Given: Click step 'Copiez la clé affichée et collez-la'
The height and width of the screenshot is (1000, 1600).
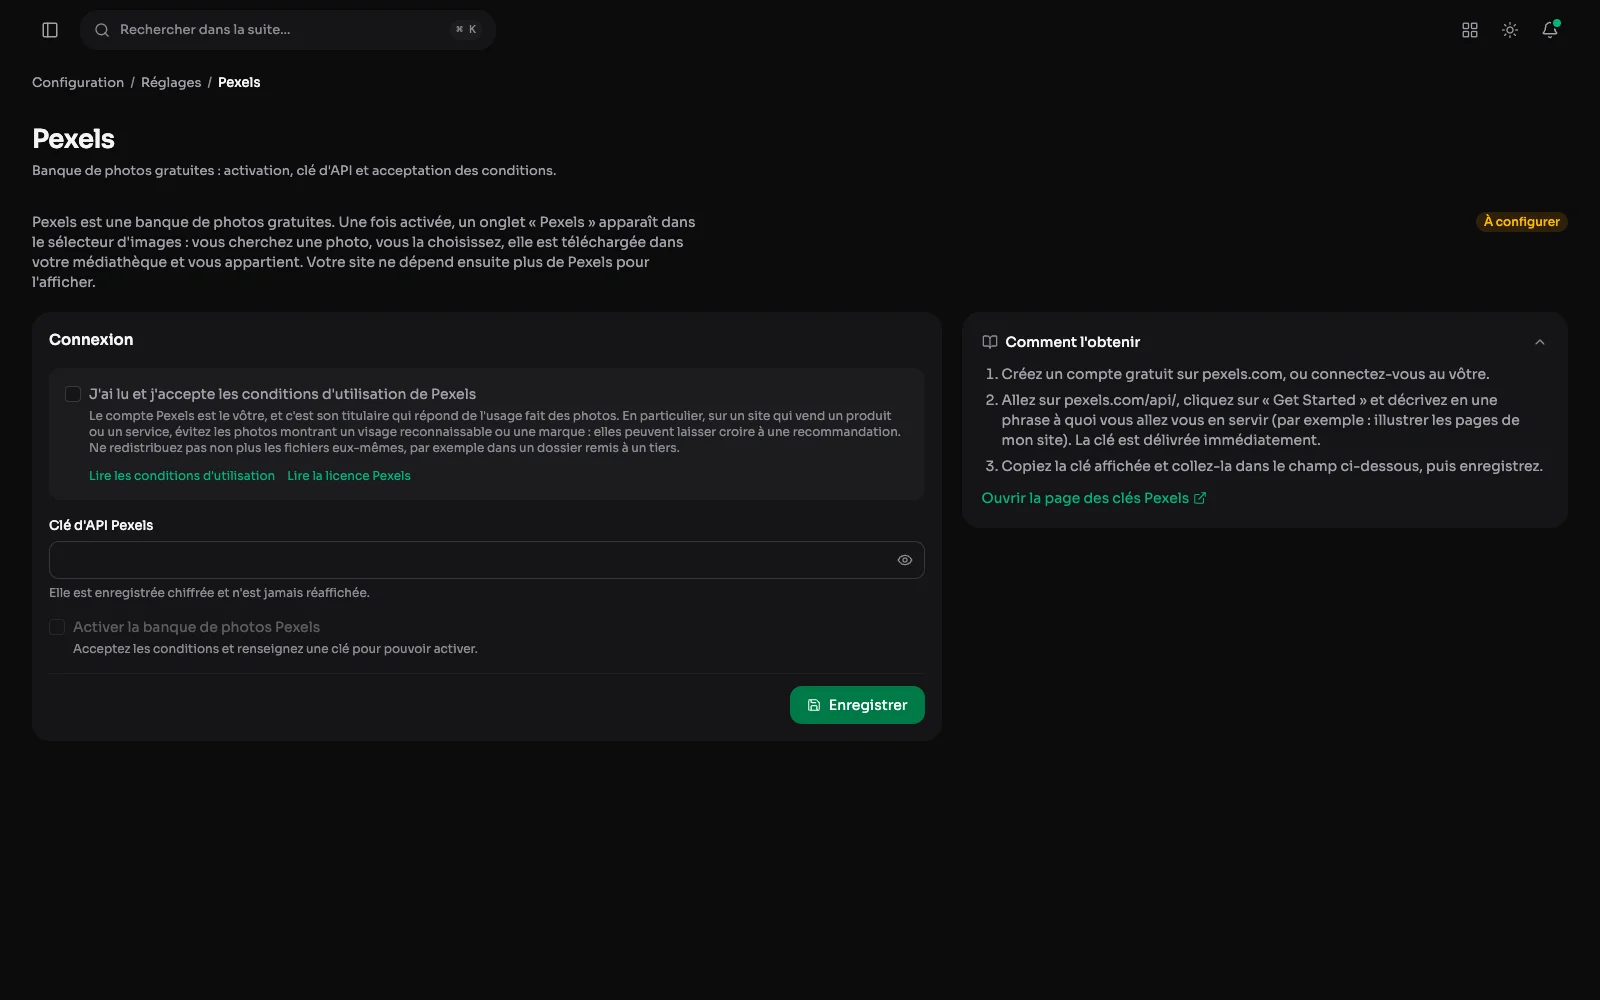Looking at the screenshot, I should [1272, 466].
